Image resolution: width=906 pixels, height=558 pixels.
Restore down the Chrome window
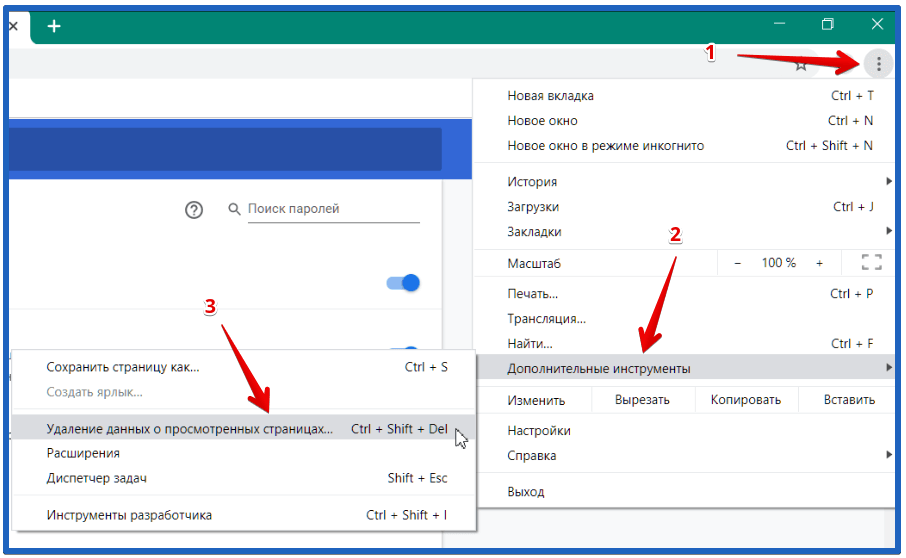828,24
